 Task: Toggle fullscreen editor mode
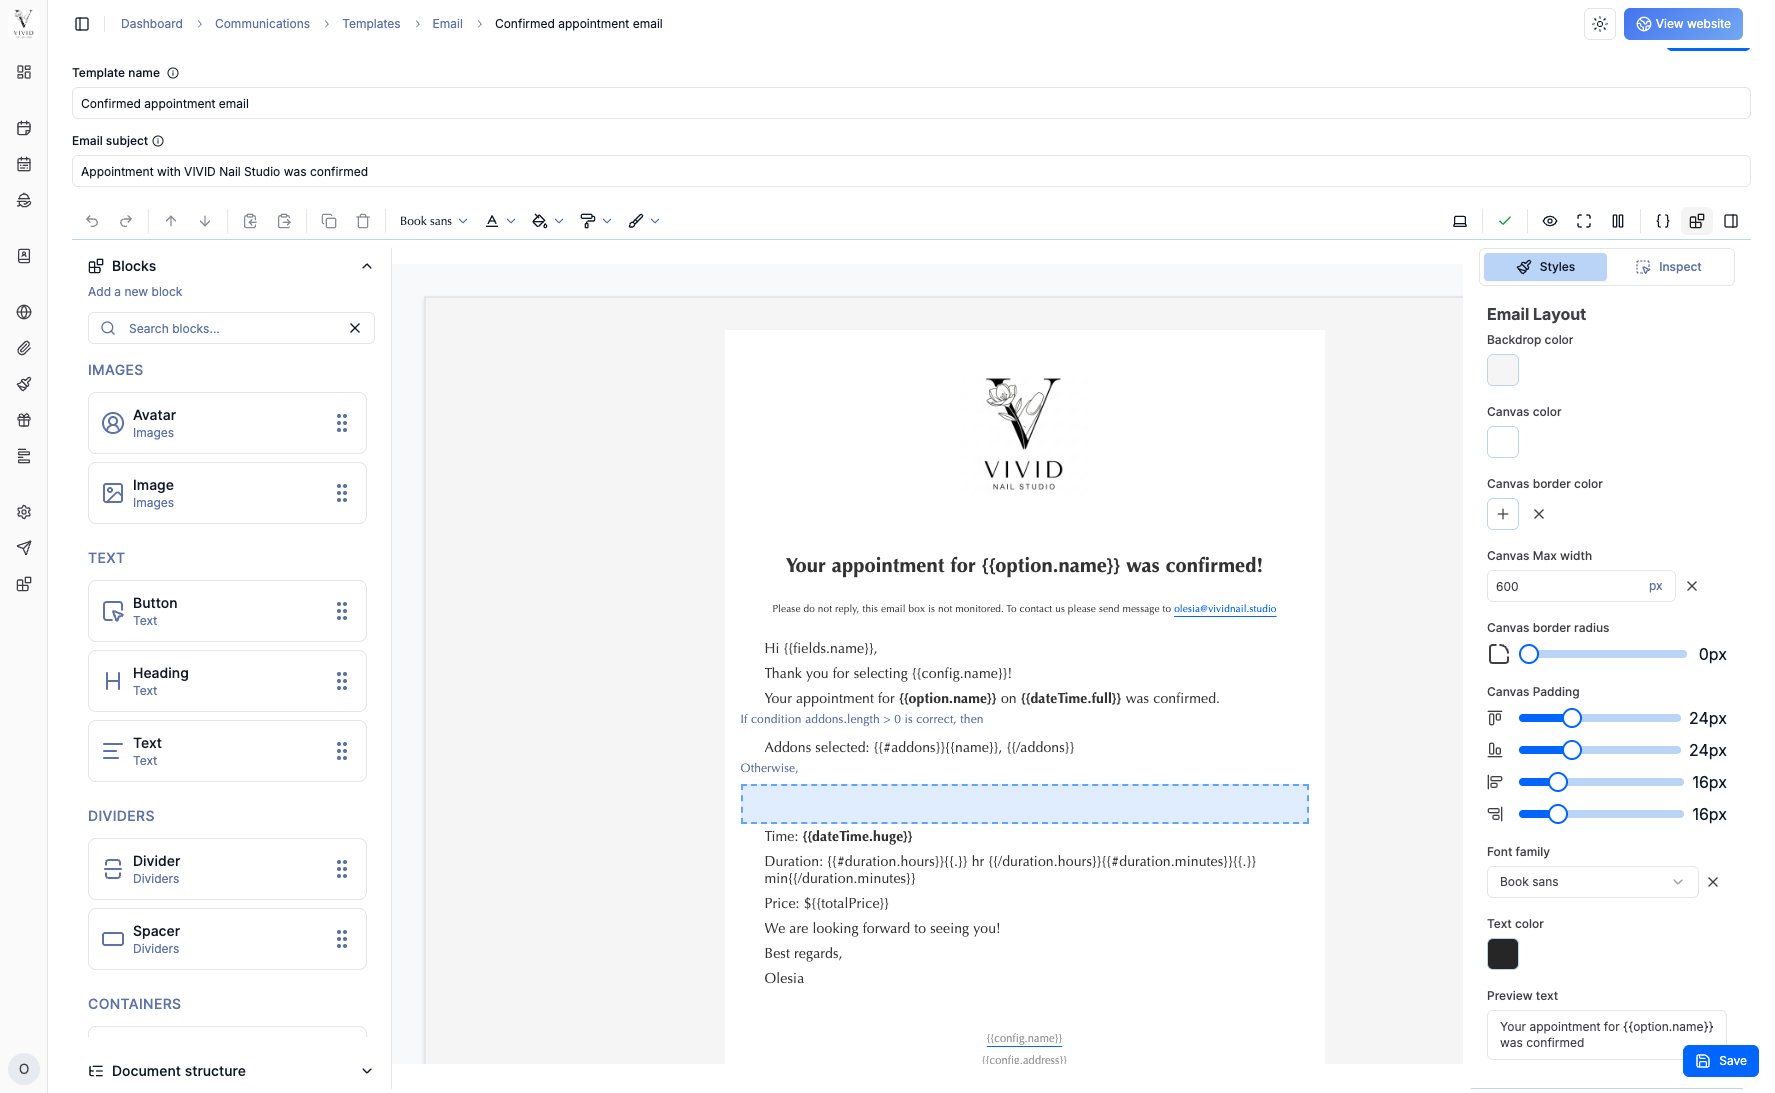tap(1584, 221)
